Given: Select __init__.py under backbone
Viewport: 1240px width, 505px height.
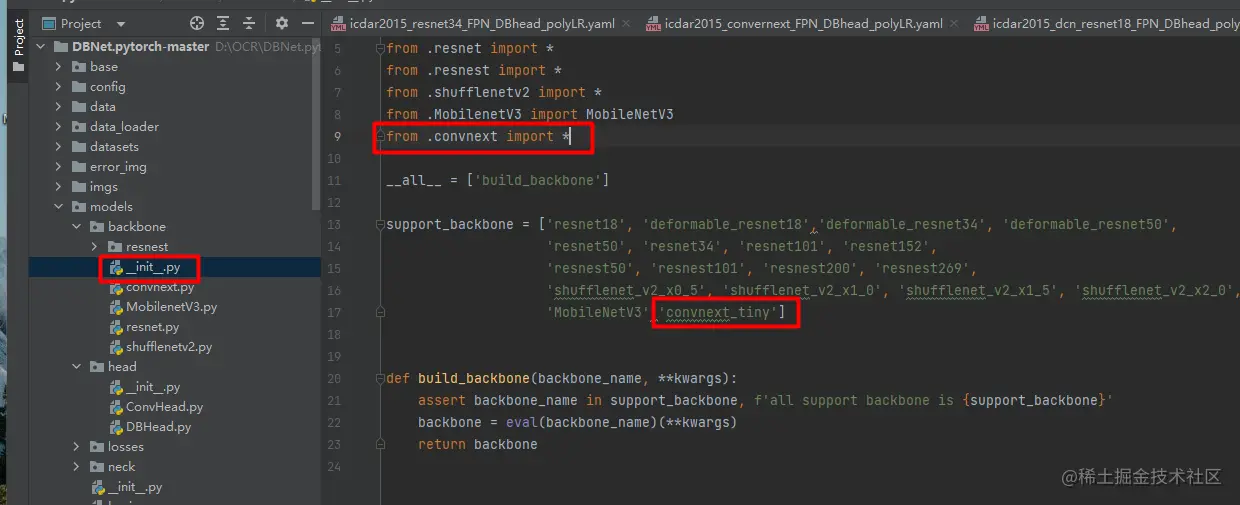Looking at the screenshot, I should point(153,267).
